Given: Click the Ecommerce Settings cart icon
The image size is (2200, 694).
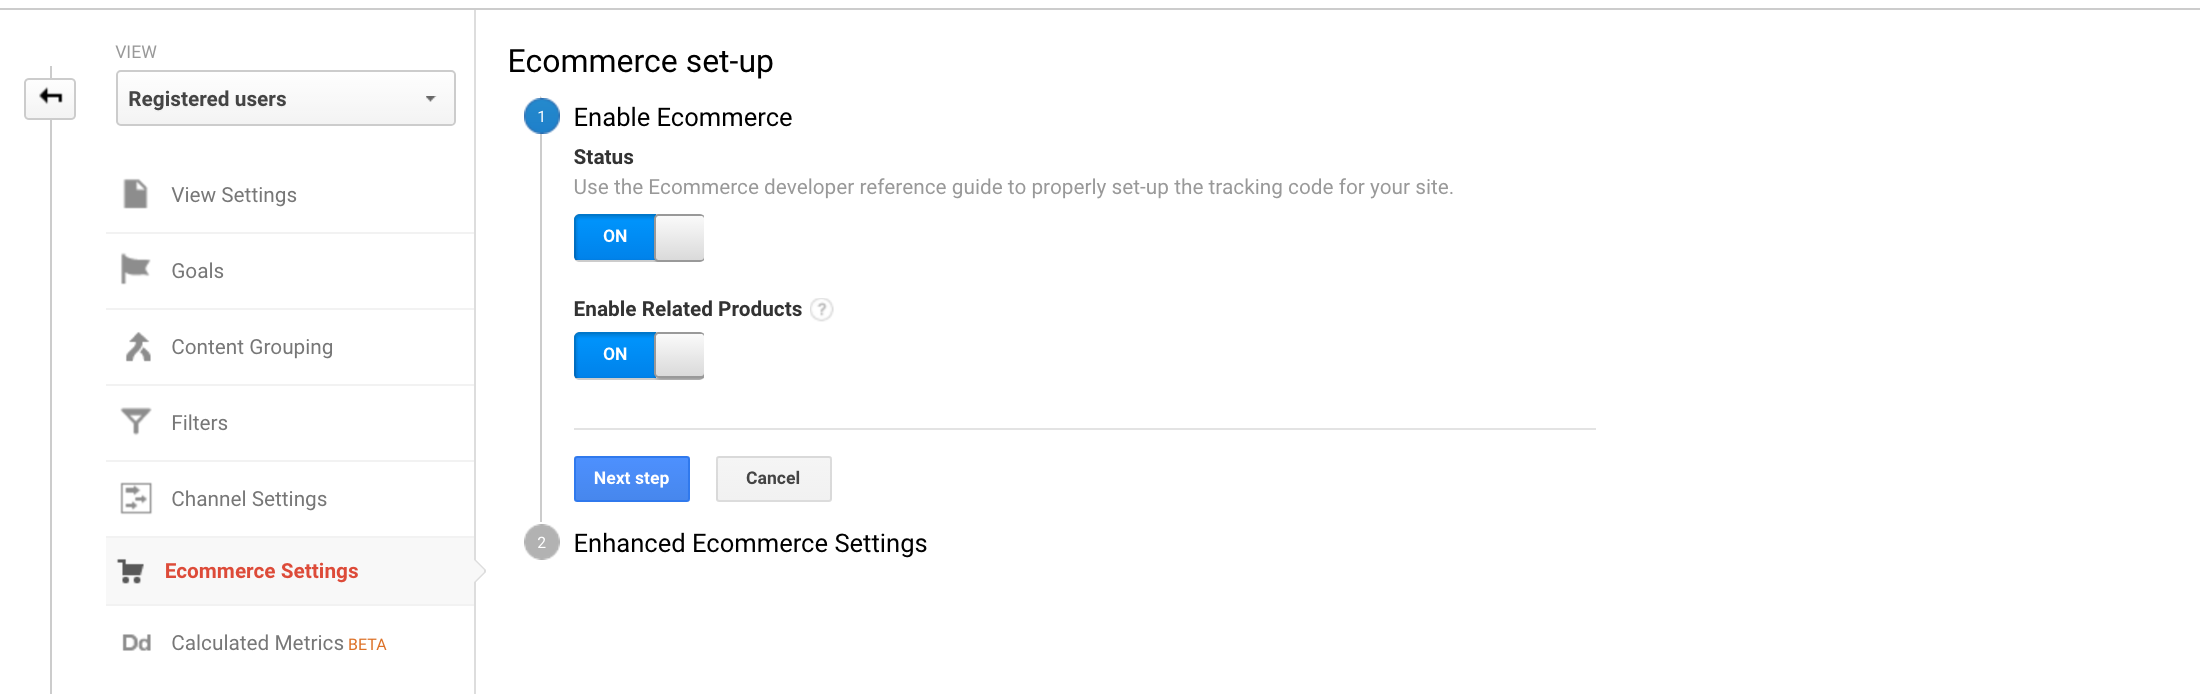Looking at the screenshot, I should 131,571.
